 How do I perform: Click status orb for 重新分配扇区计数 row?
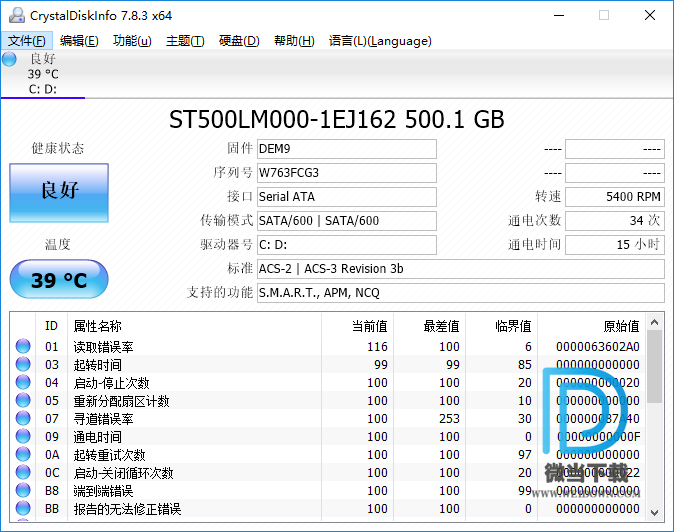(23, 400)
